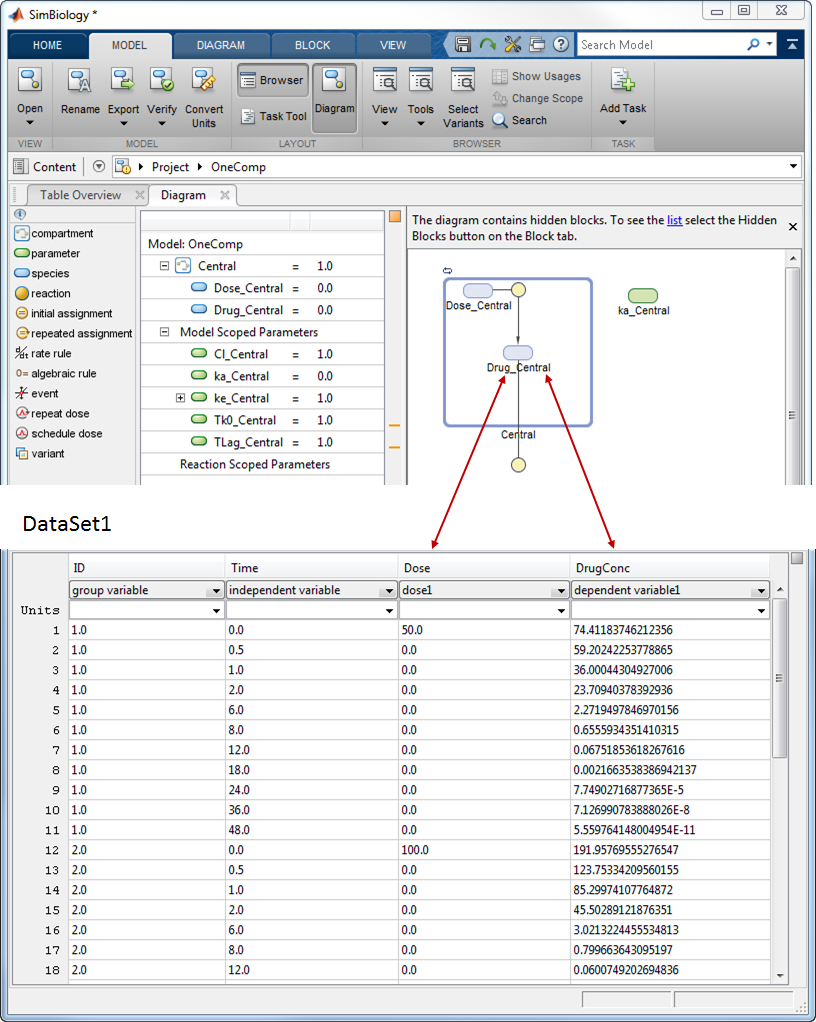This screenshot has width=816, height=1022.
Task: Open the dropdown arrow beside the search magnifier
Action: click(x=770, y=44)
